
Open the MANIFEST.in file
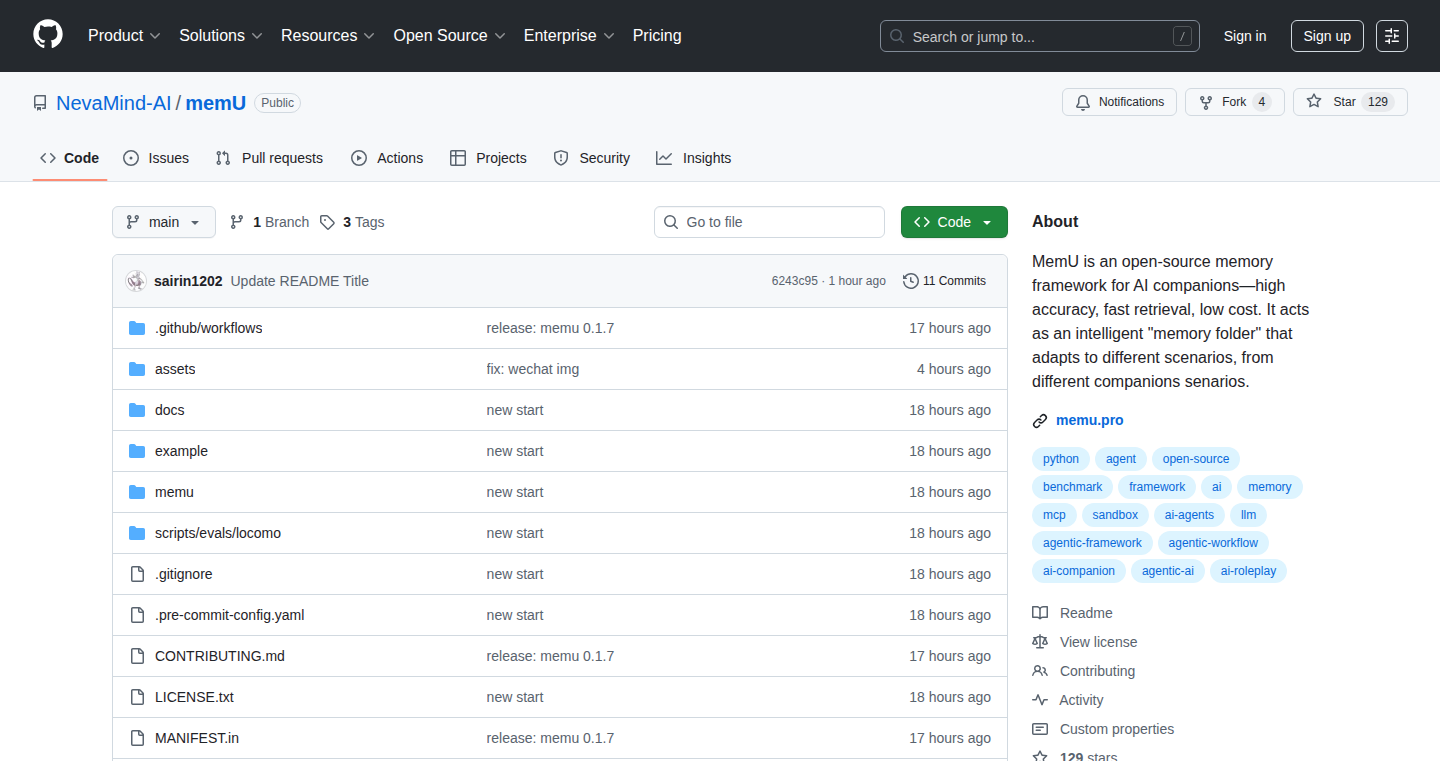tap(197, 738)
